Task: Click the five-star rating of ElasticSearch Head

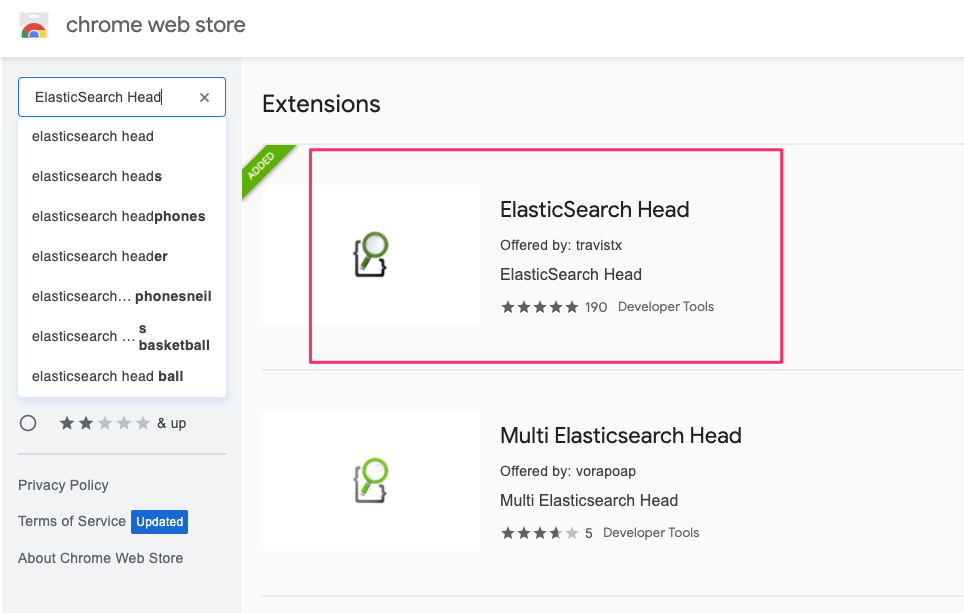Action: coord(540,307)
